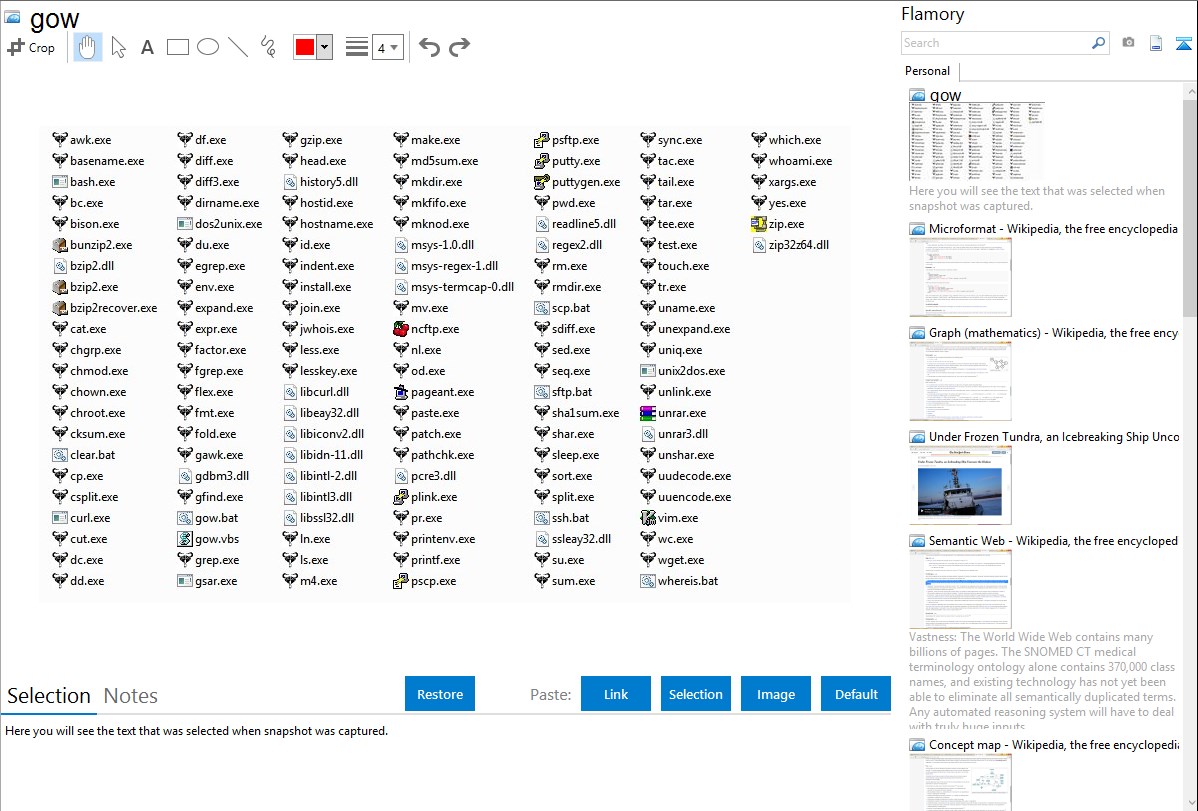Click the grep.exe file name

pyautogui.click(x=217, y=560)
